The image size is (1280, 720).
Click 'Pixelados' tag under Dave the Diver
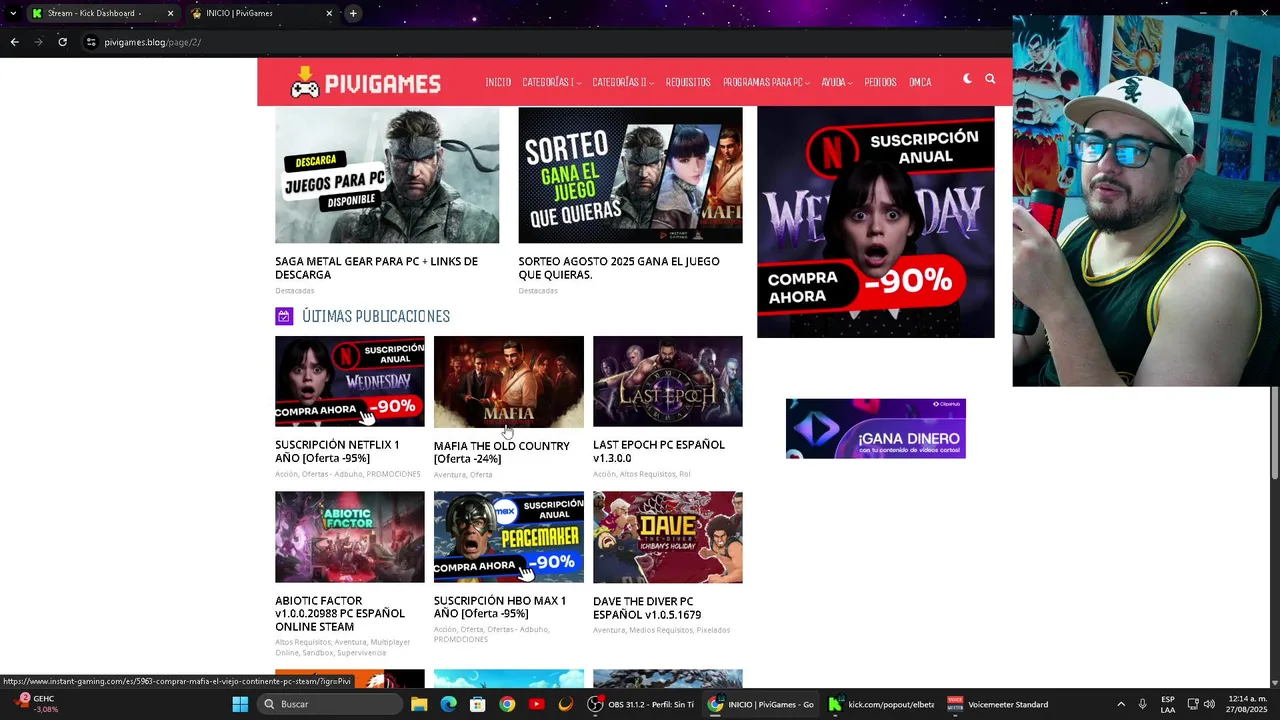coord(713,630)
